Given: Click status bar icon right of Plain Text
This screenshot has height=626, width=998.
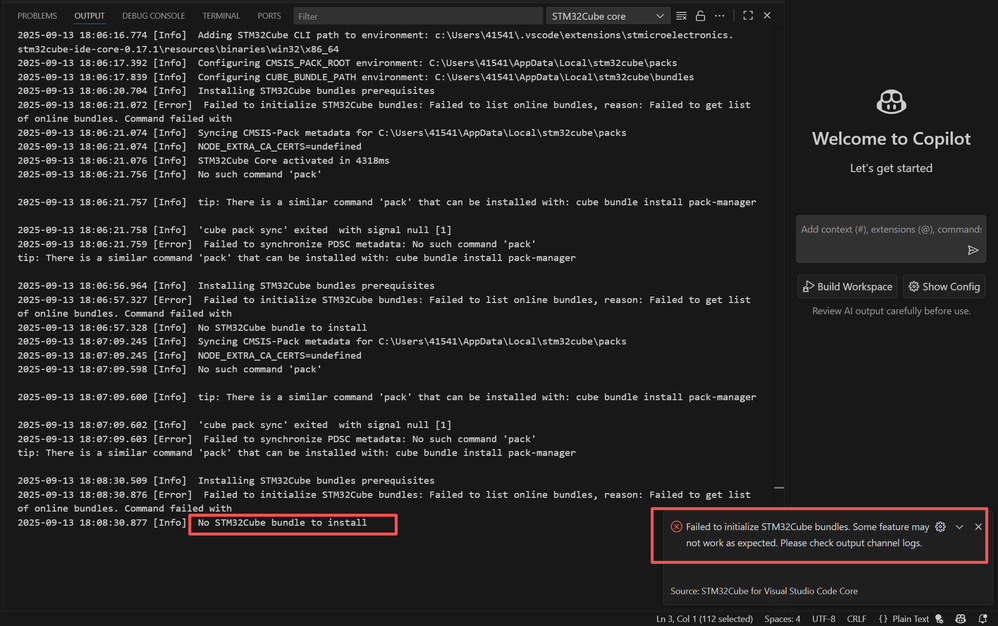Looking at the screenshot, I should click(939, 619).
